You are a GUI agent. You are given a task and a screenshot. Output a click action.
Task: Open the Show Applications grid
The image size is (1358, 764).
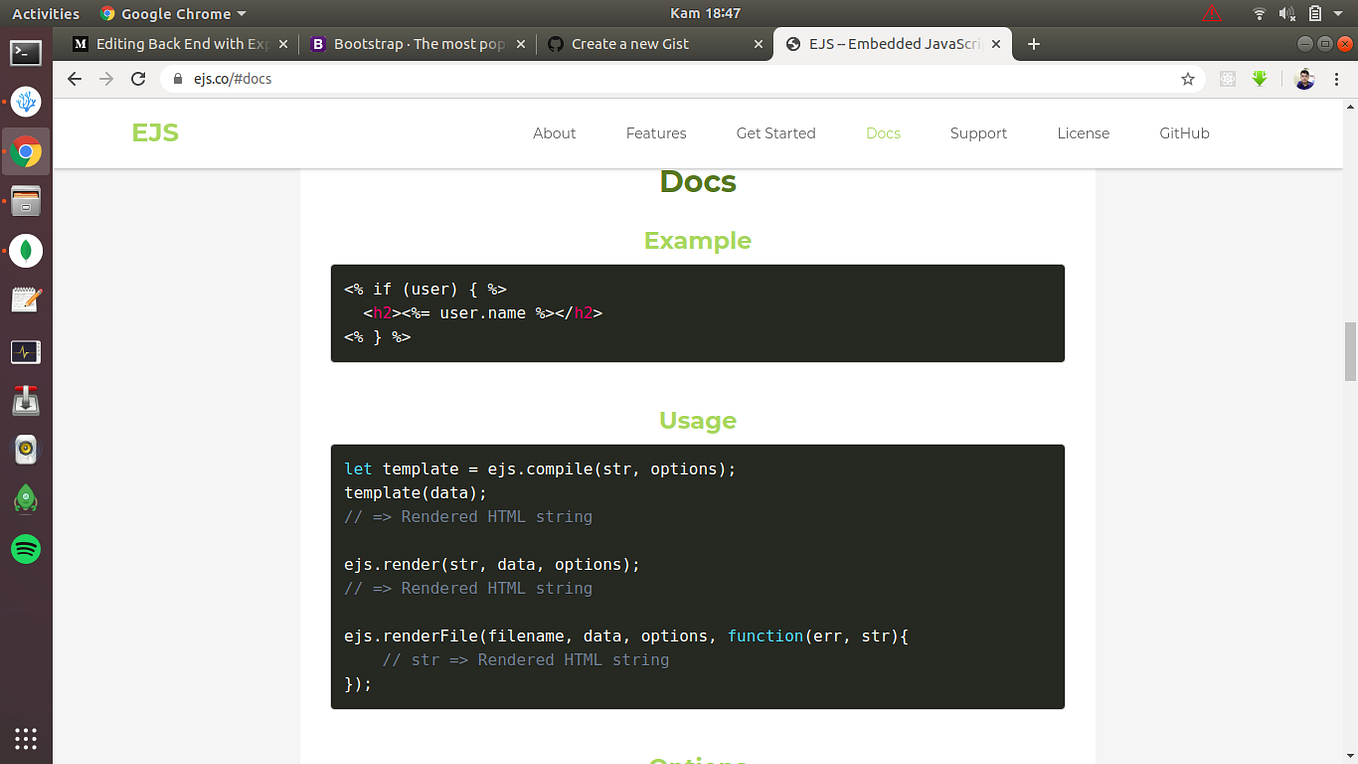25,739
